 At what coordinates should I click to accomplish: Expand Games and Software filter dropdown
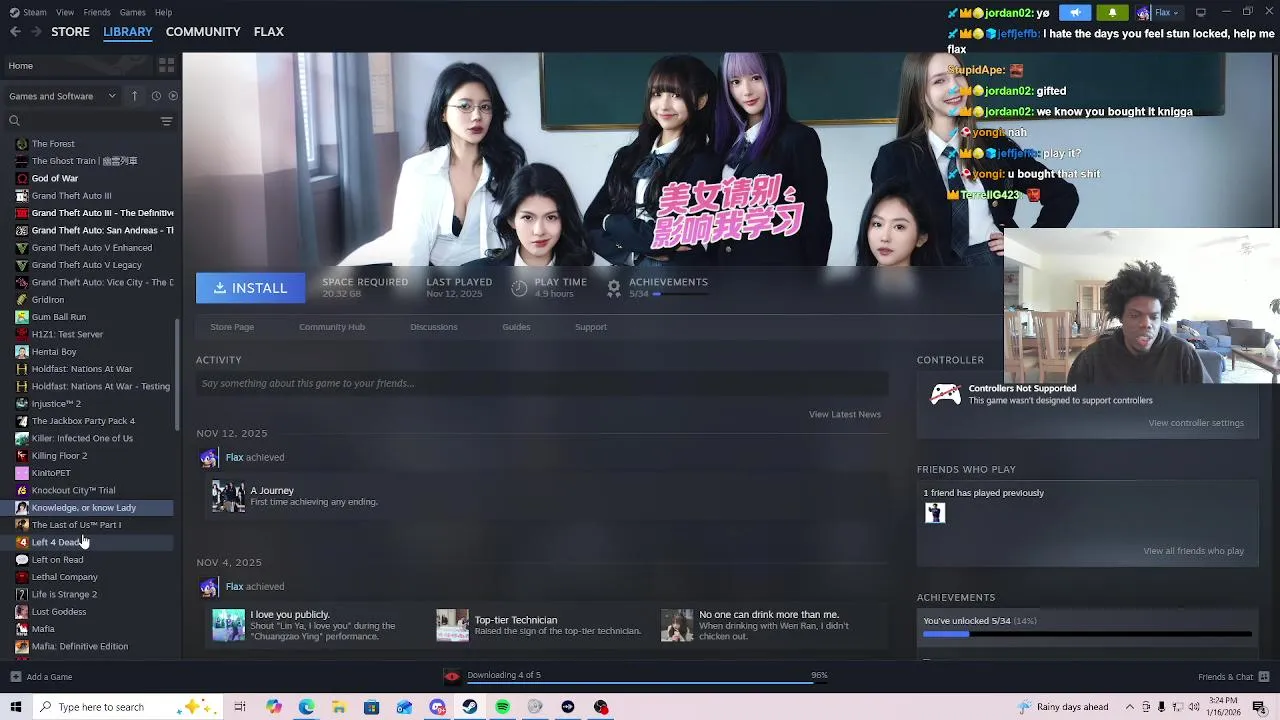coord(61,96)
